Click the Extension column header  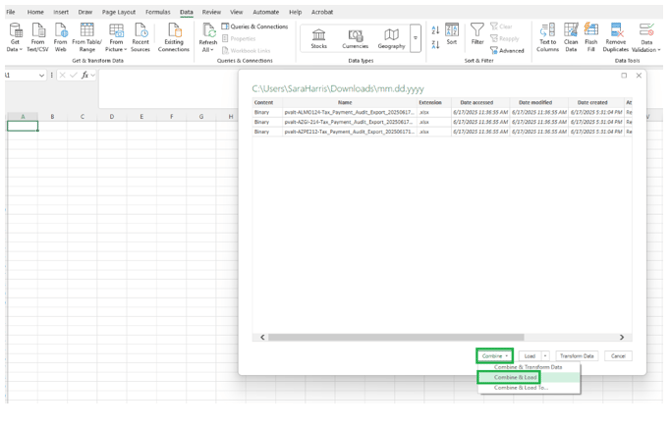(434, 103)
